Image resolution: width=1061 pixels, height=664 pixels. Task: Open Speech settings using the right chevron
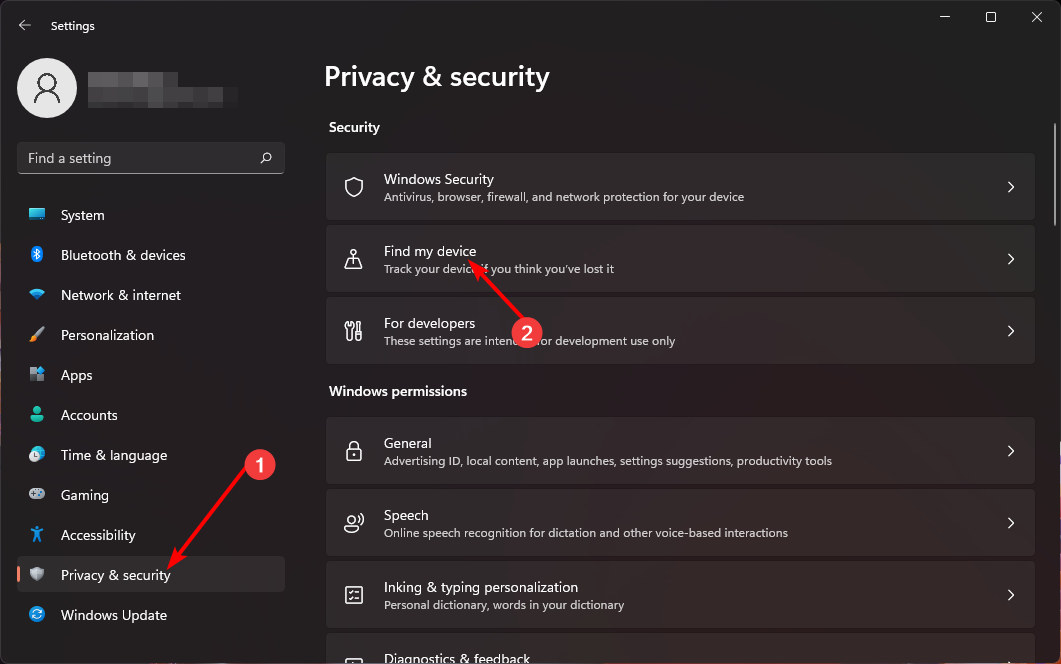pyautogui.click(x=1011, y=522)
